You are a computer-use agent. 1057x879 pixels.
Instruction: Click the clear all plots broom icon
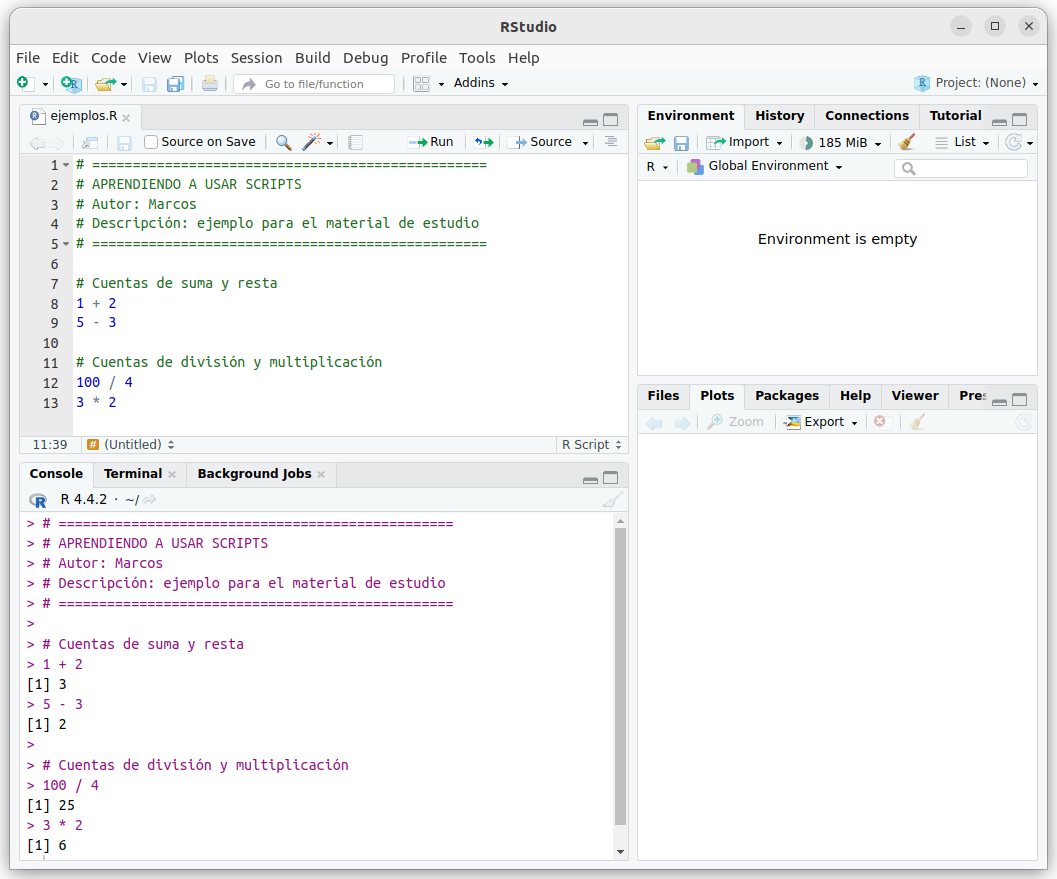917,422
